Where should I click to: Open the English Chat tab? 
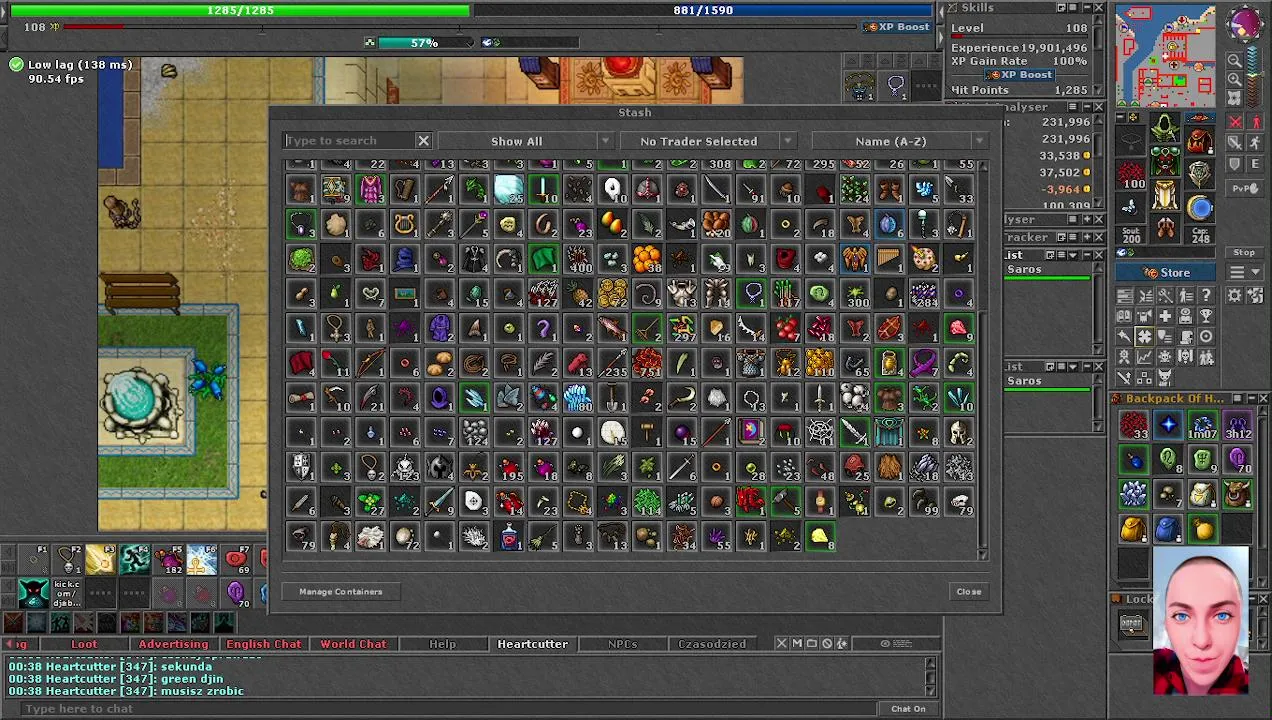pyautogui.click(x=263, y=644)
